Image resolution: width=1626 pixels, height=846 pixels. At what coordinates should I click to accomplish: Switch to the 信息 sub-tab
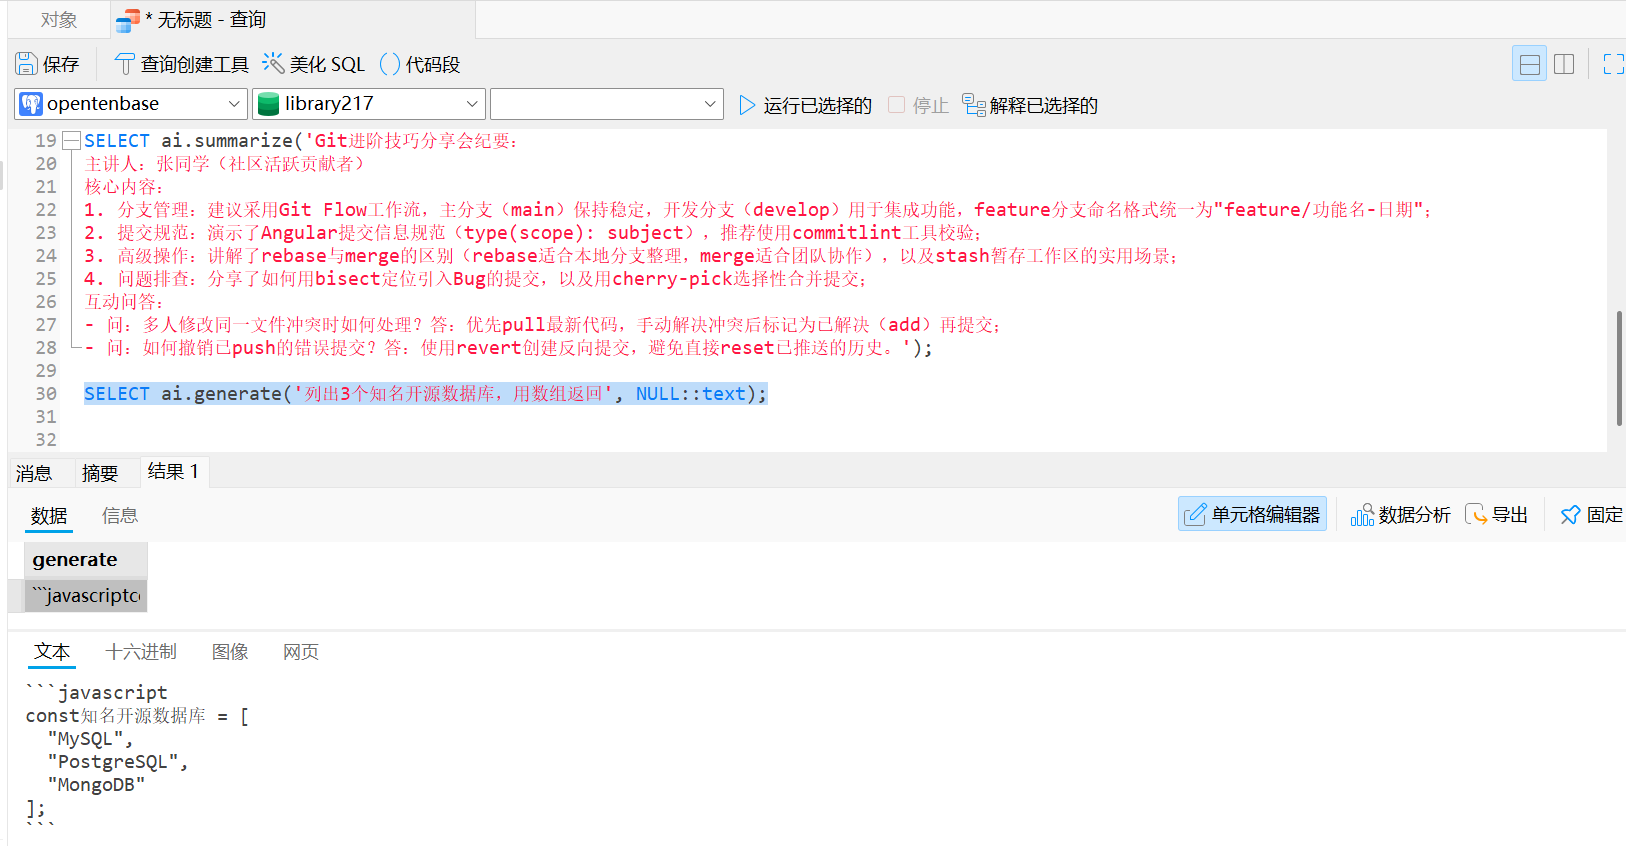click(x=120, y=516)
